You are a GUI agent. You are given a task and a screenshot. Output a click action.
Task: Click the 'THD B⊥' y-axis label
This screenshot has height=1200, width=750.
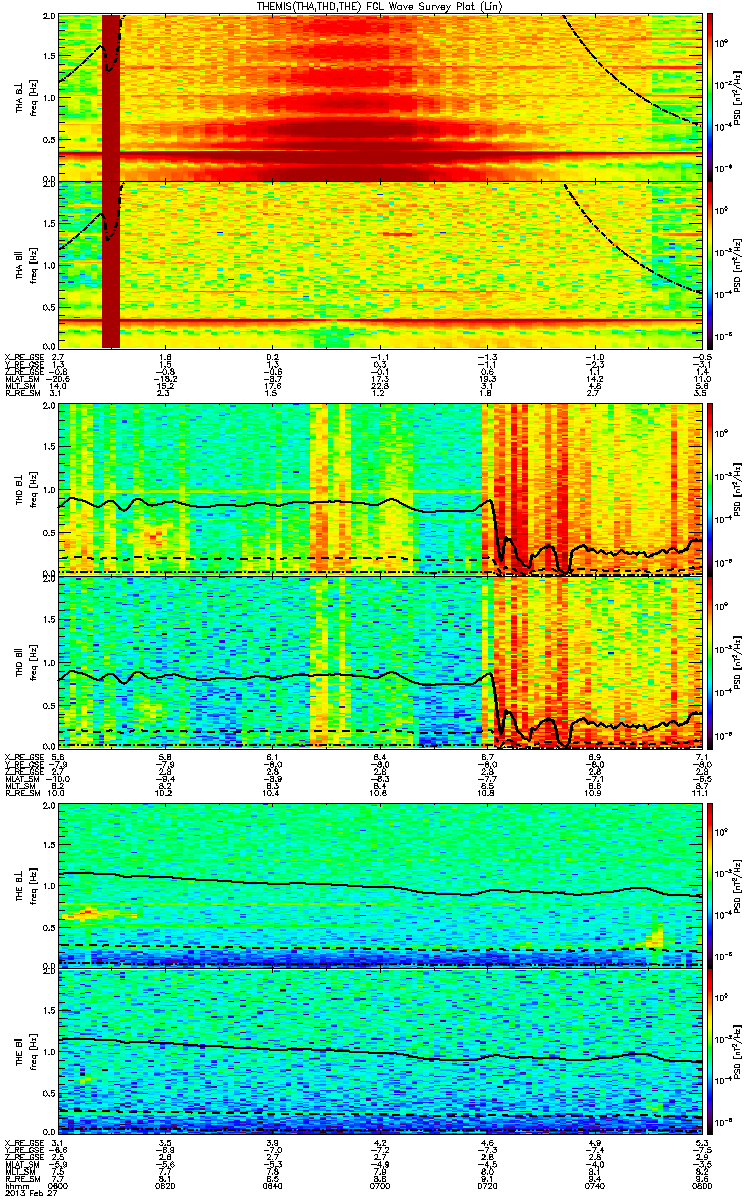pyautogui.click(x=21, y=491)
